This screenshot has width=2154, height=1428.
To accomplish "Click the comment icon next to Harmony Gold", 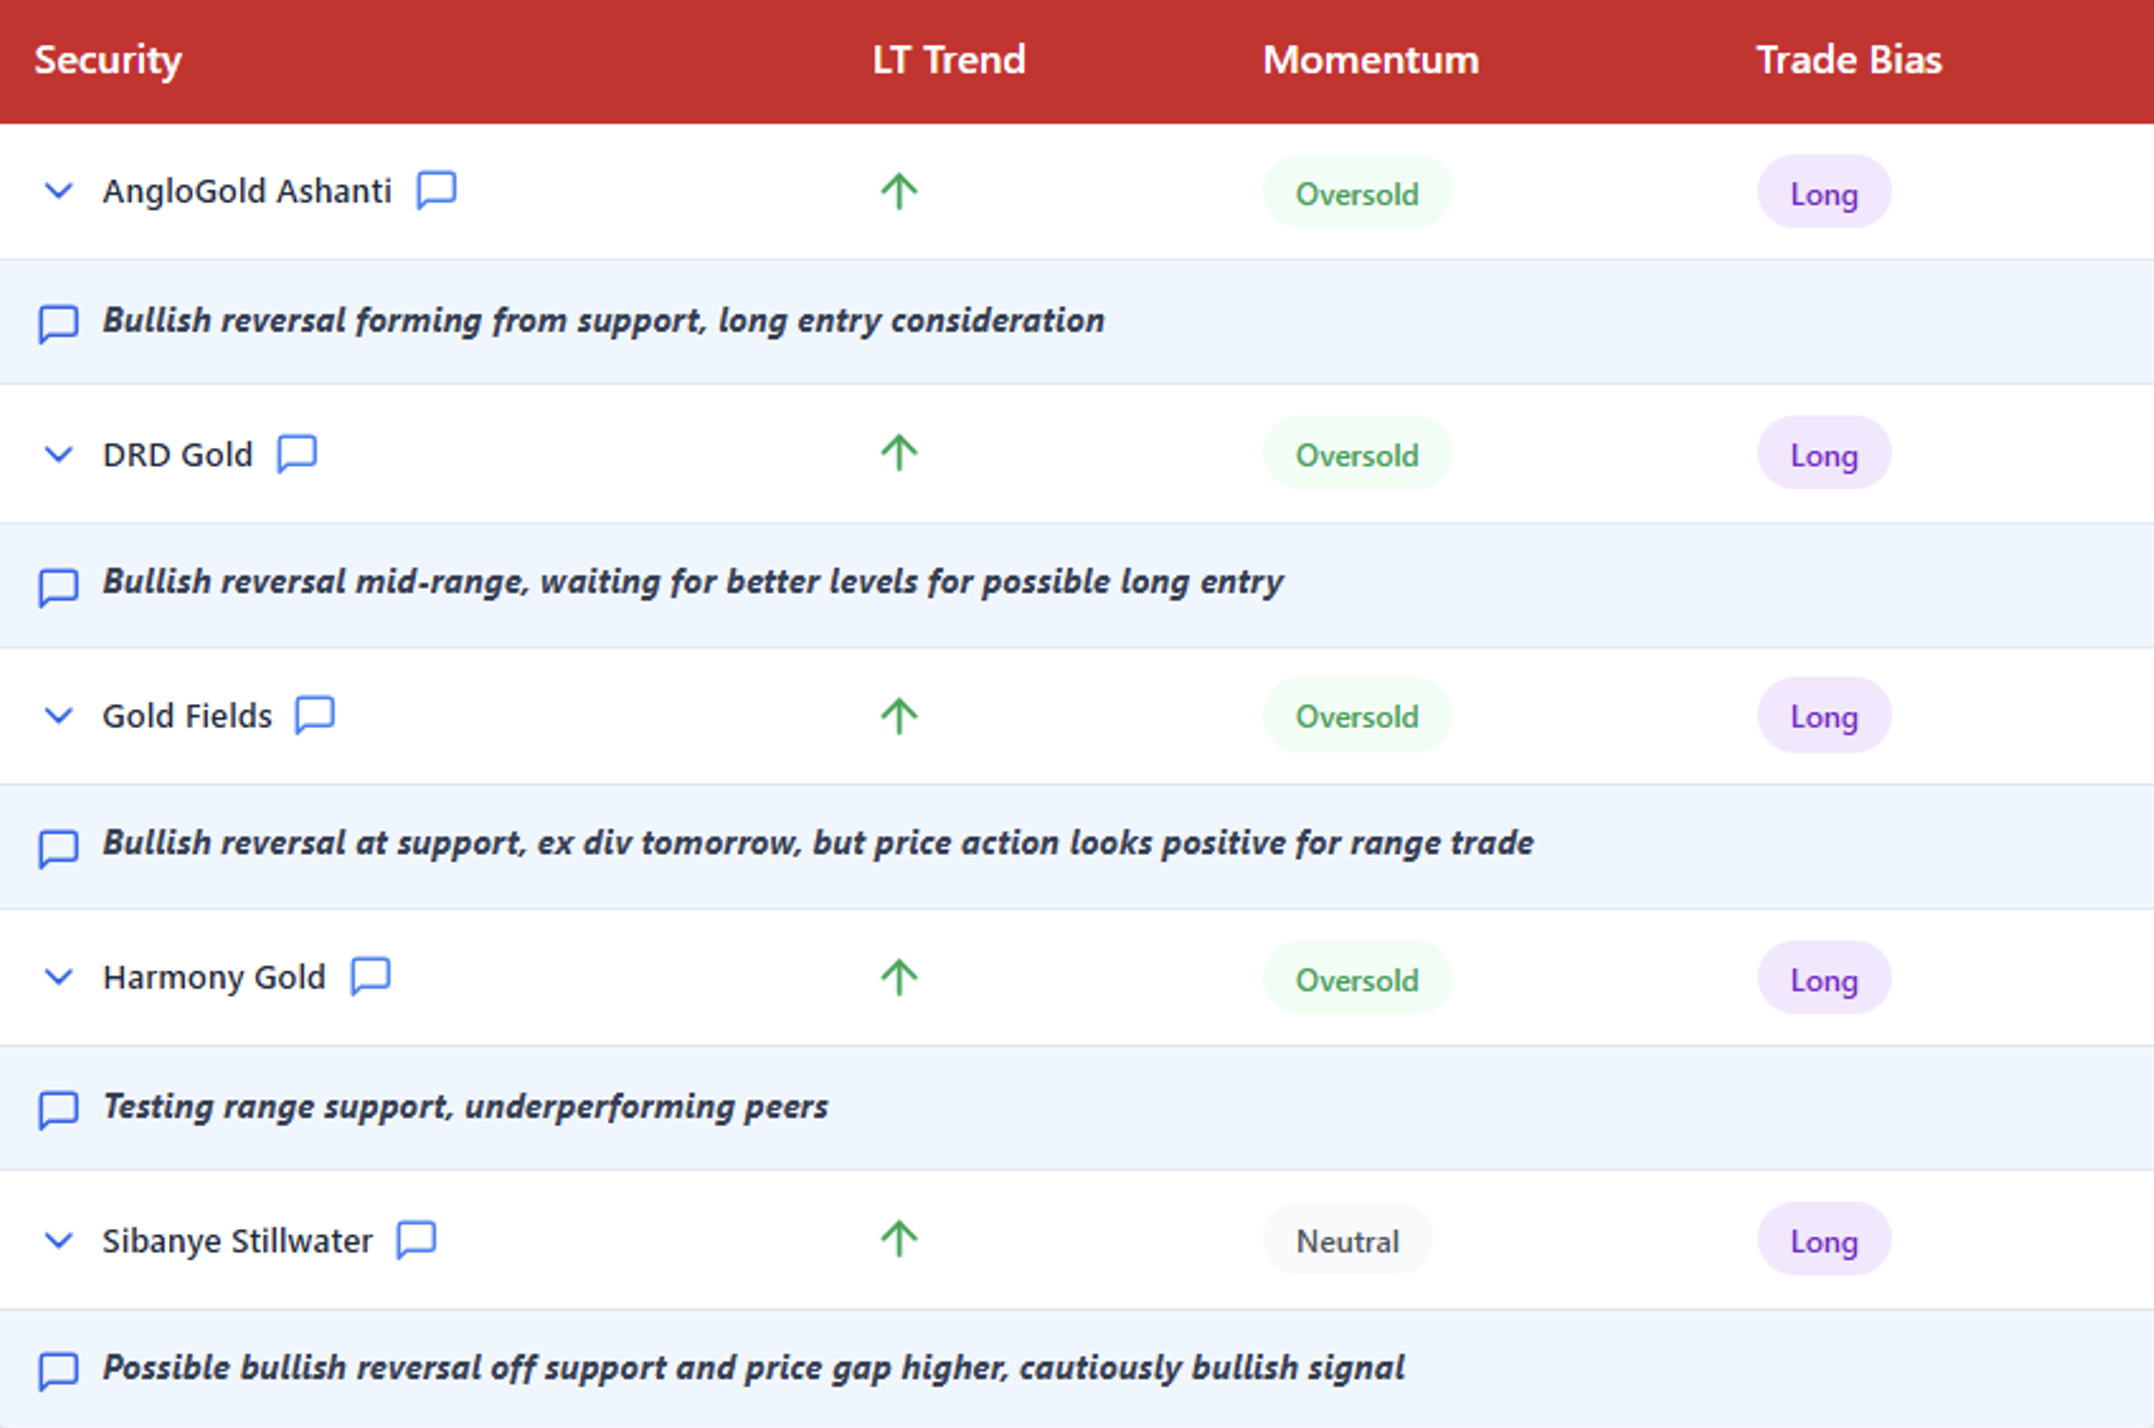I will pyautogui.click(x=370, y=976).
